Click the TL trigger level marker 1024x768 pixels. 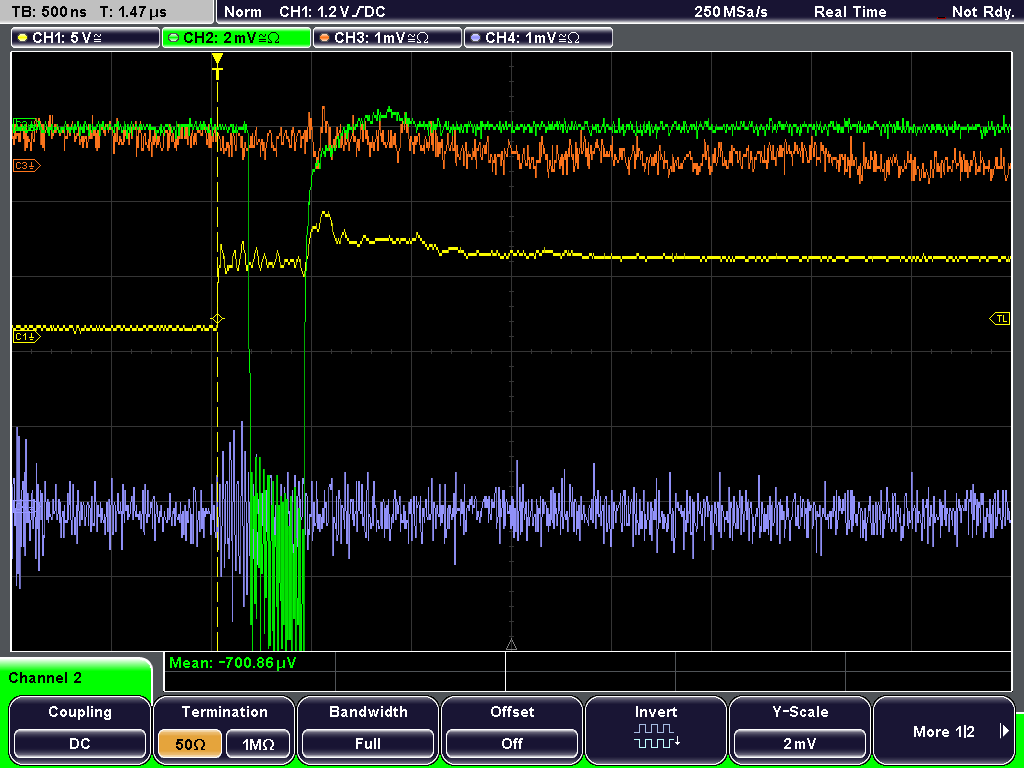pyautogui.click(x=1000, y=319)
